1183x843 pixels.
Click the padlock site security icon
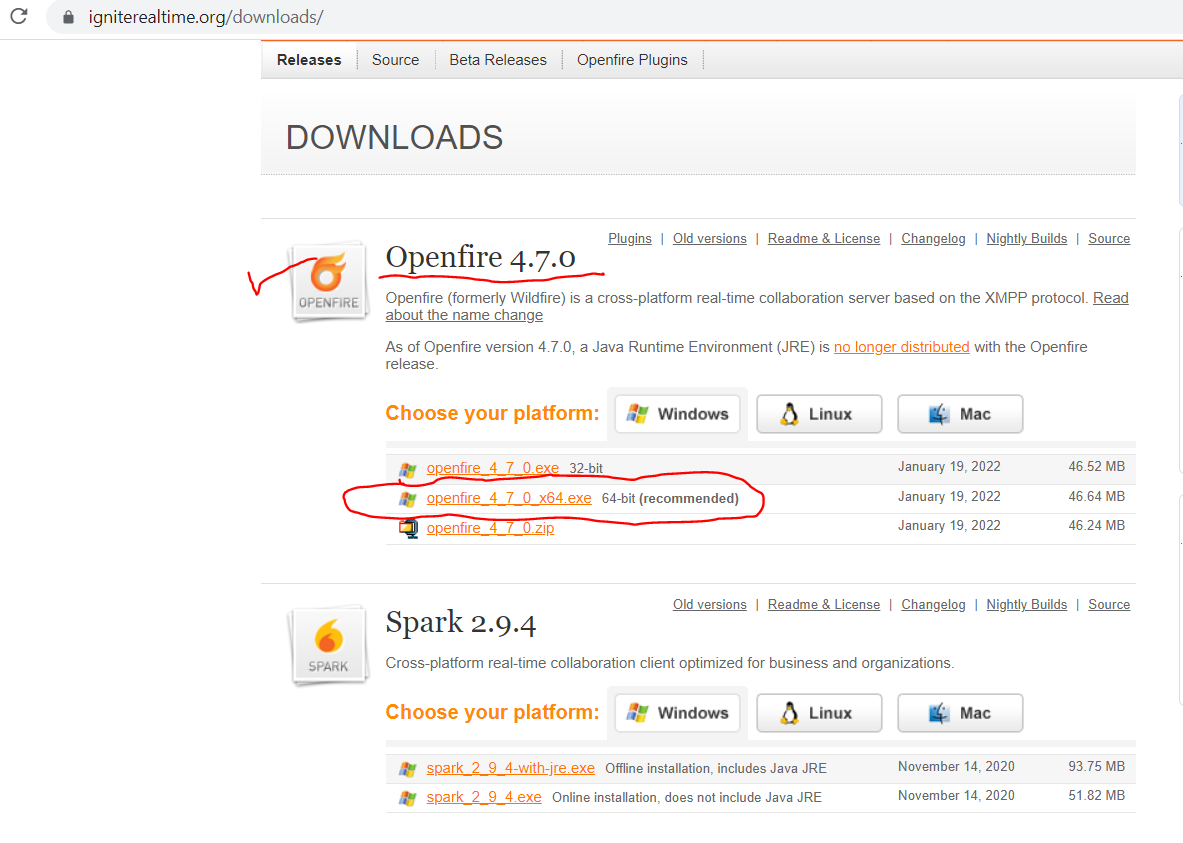click(68, 17)
